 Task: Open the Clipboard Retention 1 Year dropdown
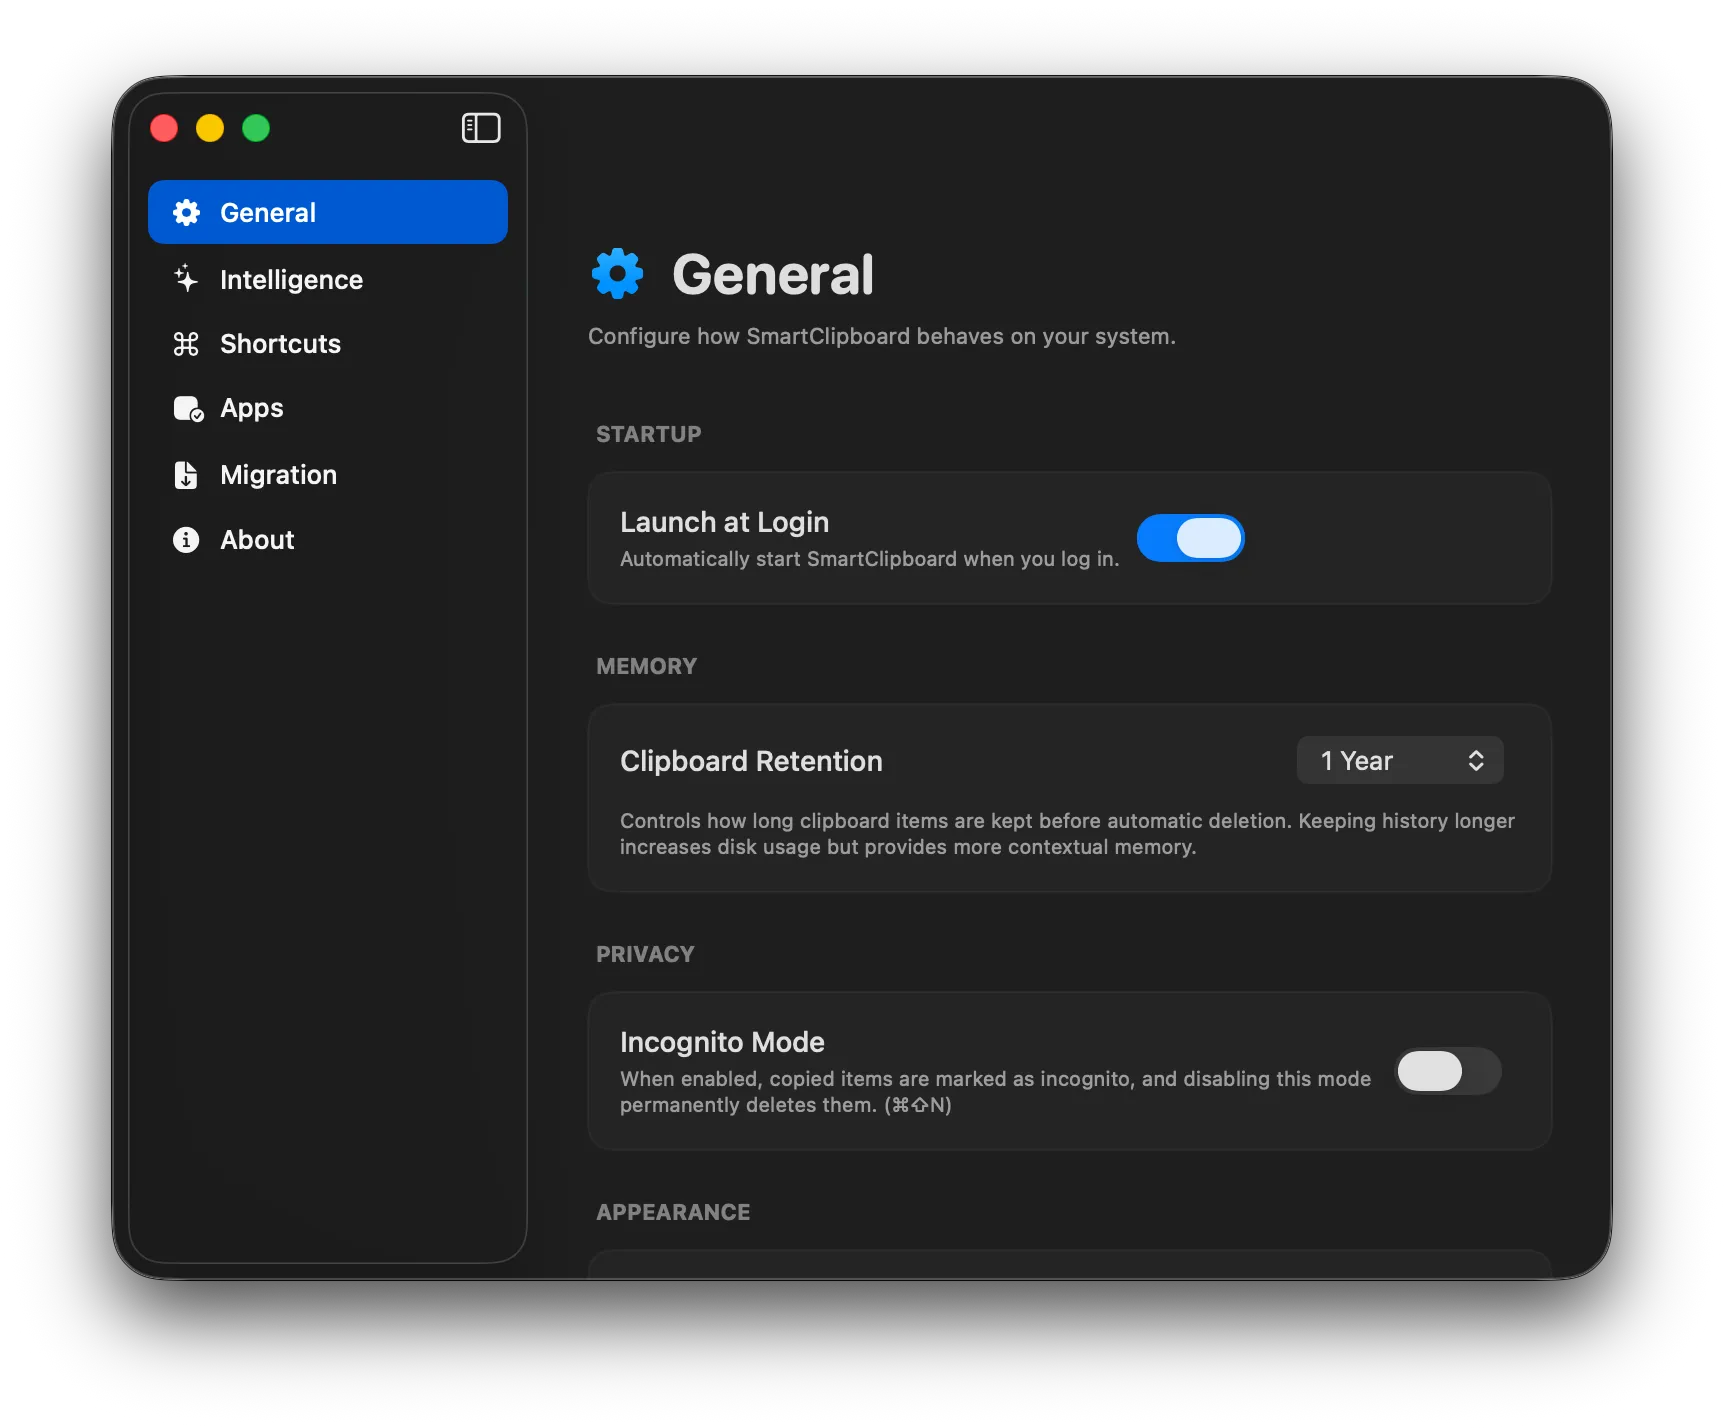(1400, 761)
